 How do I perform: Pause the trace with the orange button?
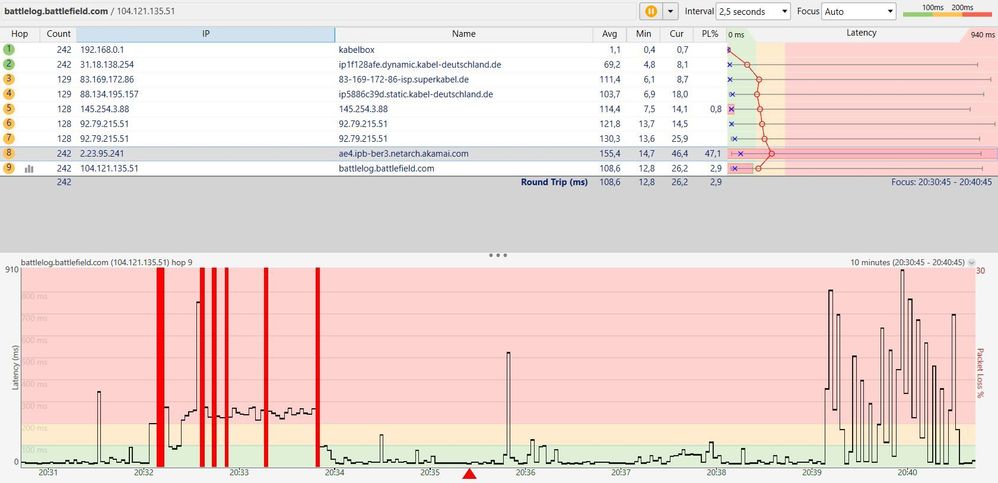(650, 11)
